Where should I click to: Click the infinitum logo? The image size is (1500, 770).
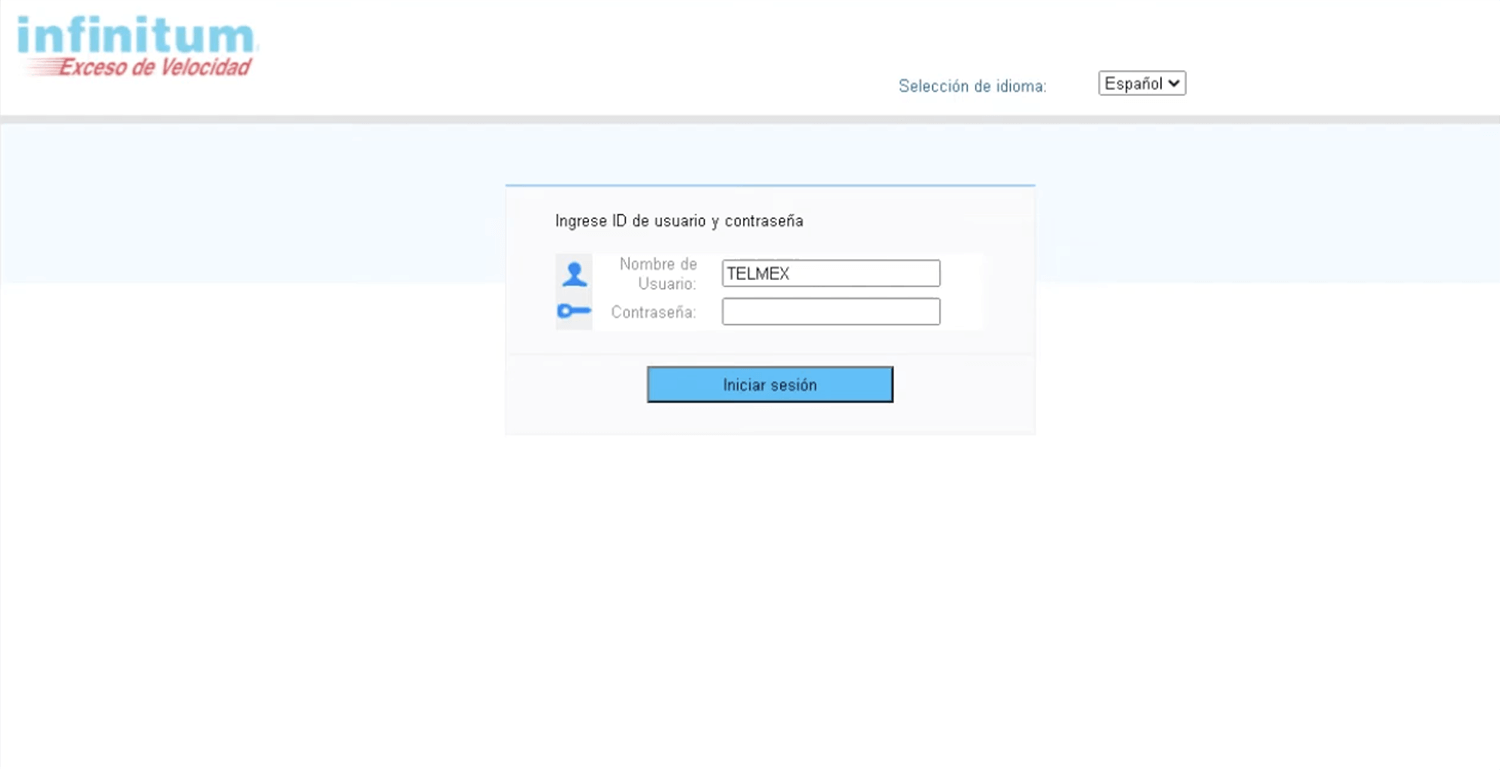pyautogui.click(x=137, y=36)
